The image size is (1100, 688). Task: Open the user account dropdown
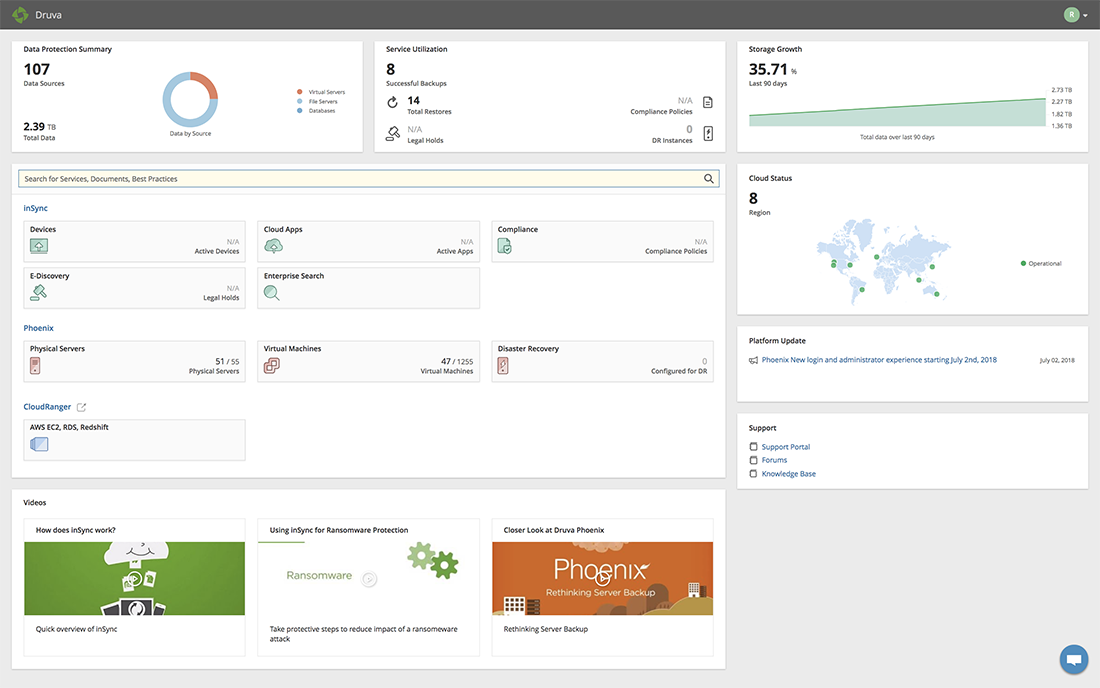(x=1074, y=14)
